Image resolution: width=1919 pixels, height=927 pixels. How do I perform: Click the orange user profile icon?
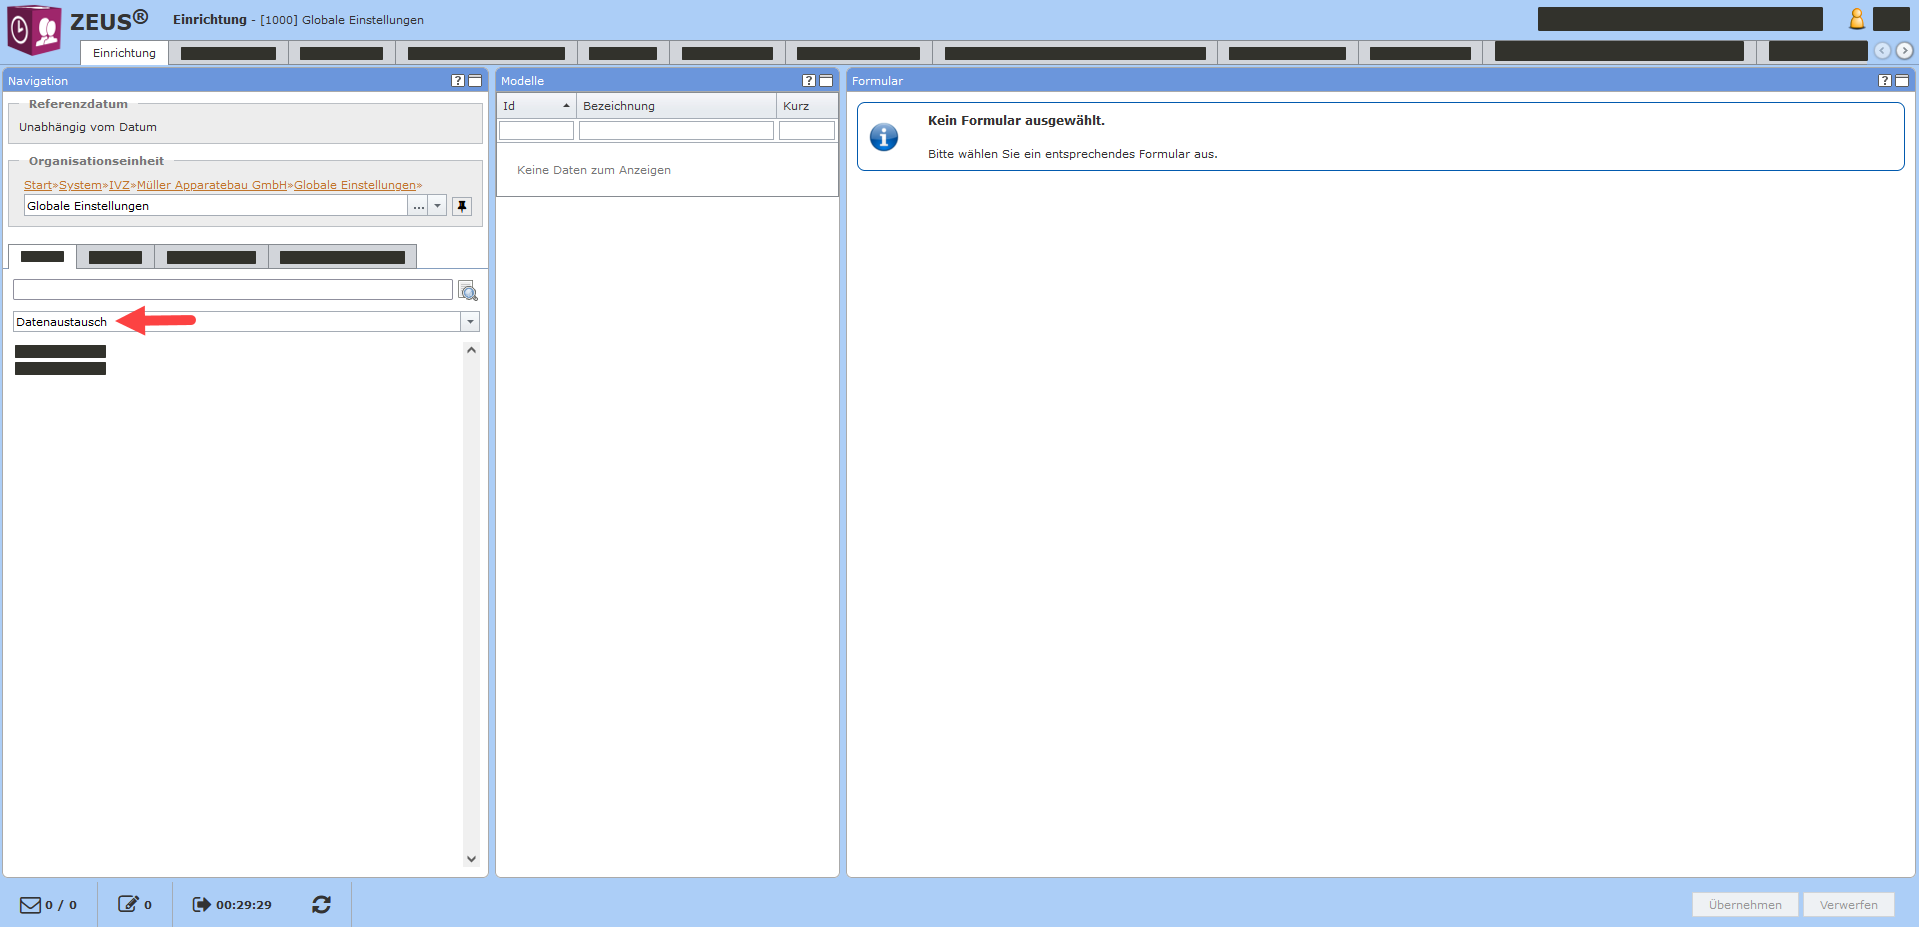click(x=1856, y=19)
